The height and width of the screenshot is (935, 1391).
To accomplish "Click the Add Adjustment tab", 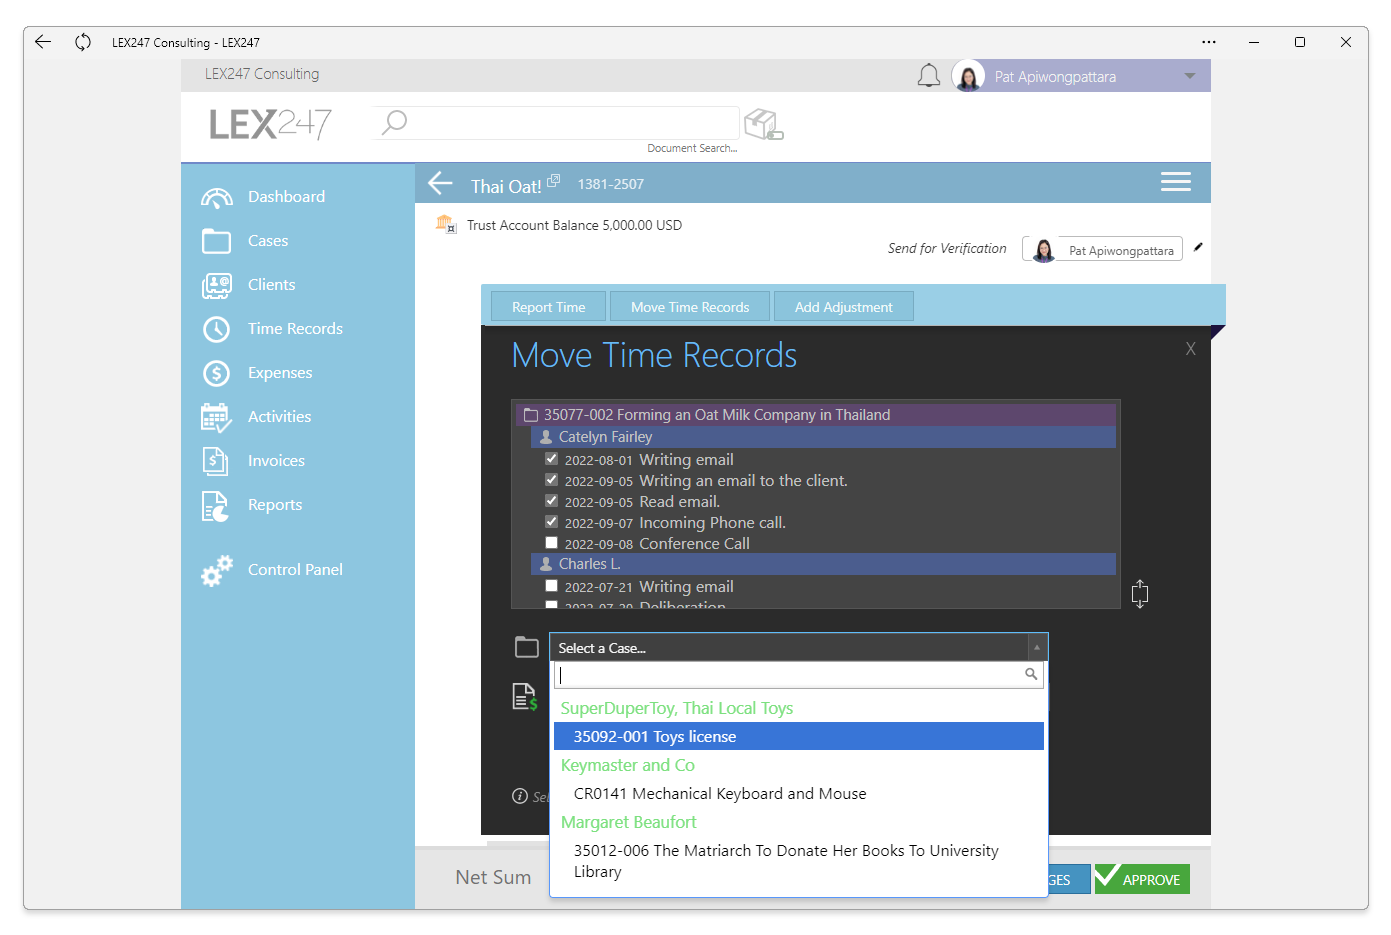I will [844, 307].
